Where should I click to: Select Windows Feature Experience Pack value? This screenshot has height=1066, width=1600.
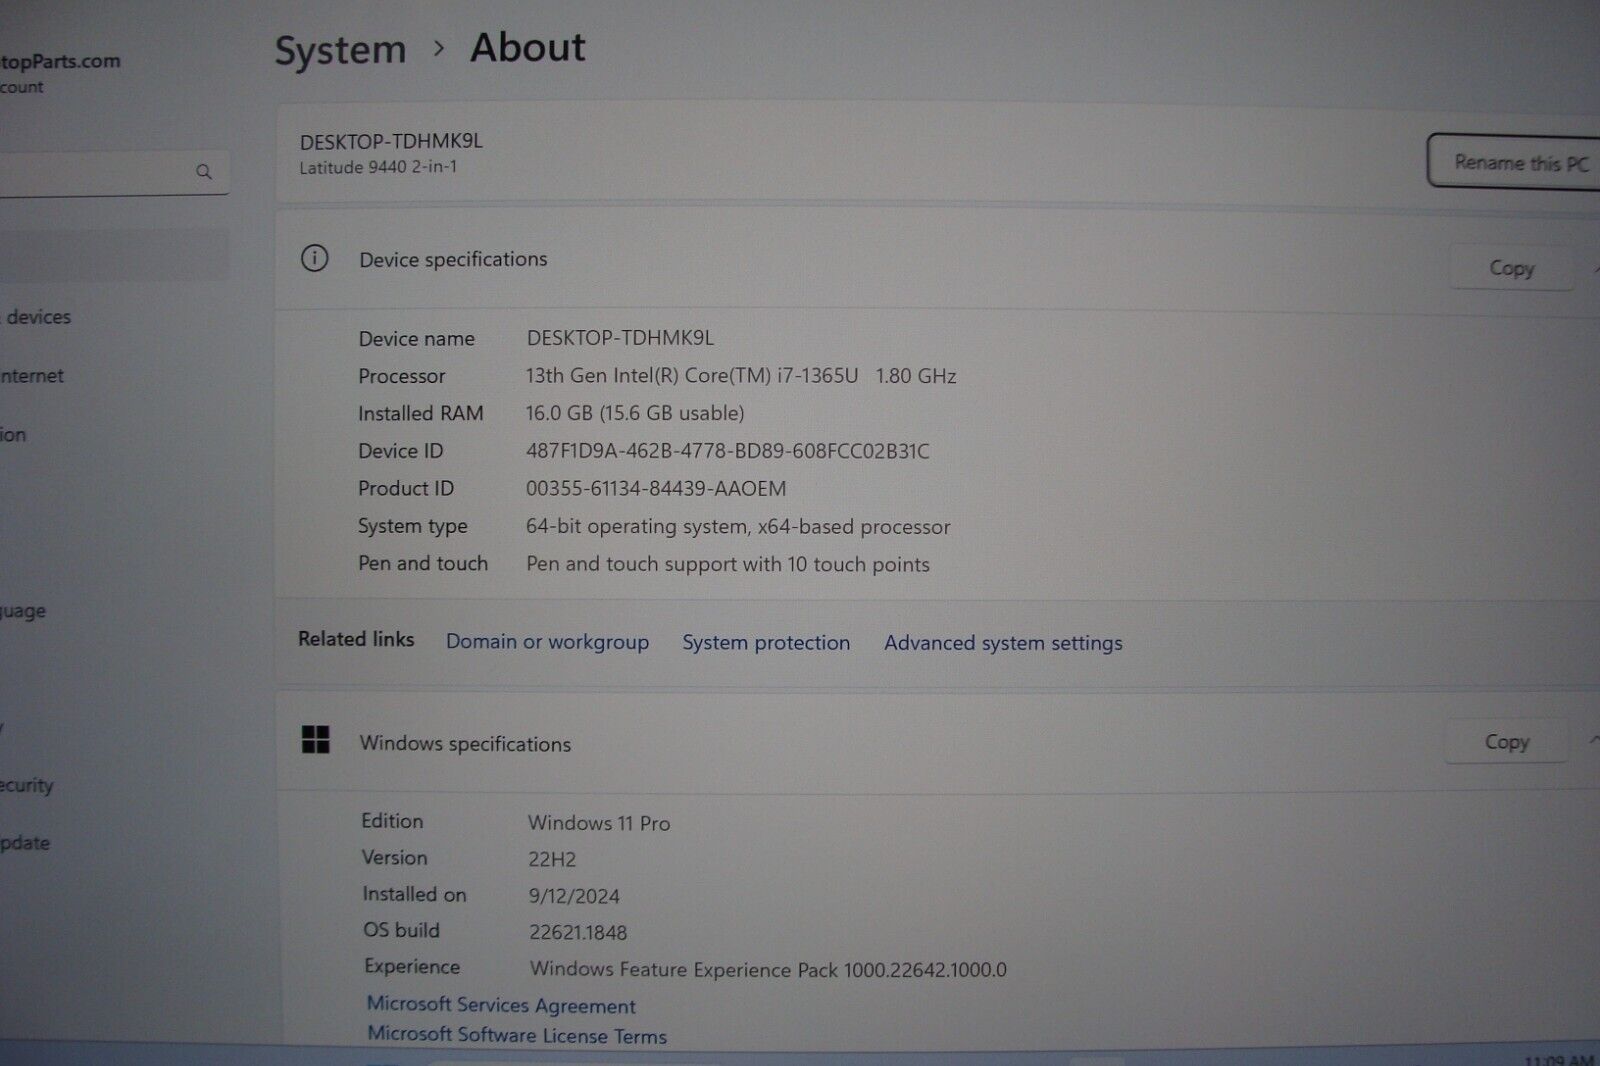[x=768, y=969]
